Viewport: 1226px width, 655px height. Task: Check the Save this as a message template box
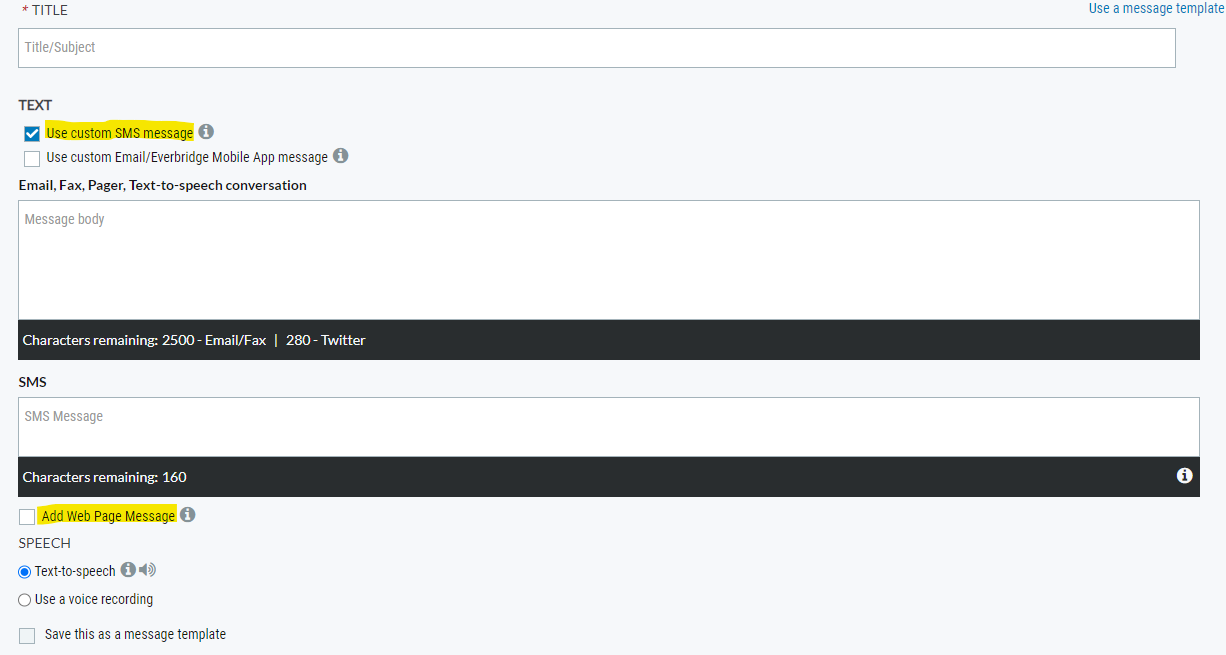pyautogui.click(x=27, y=635)
